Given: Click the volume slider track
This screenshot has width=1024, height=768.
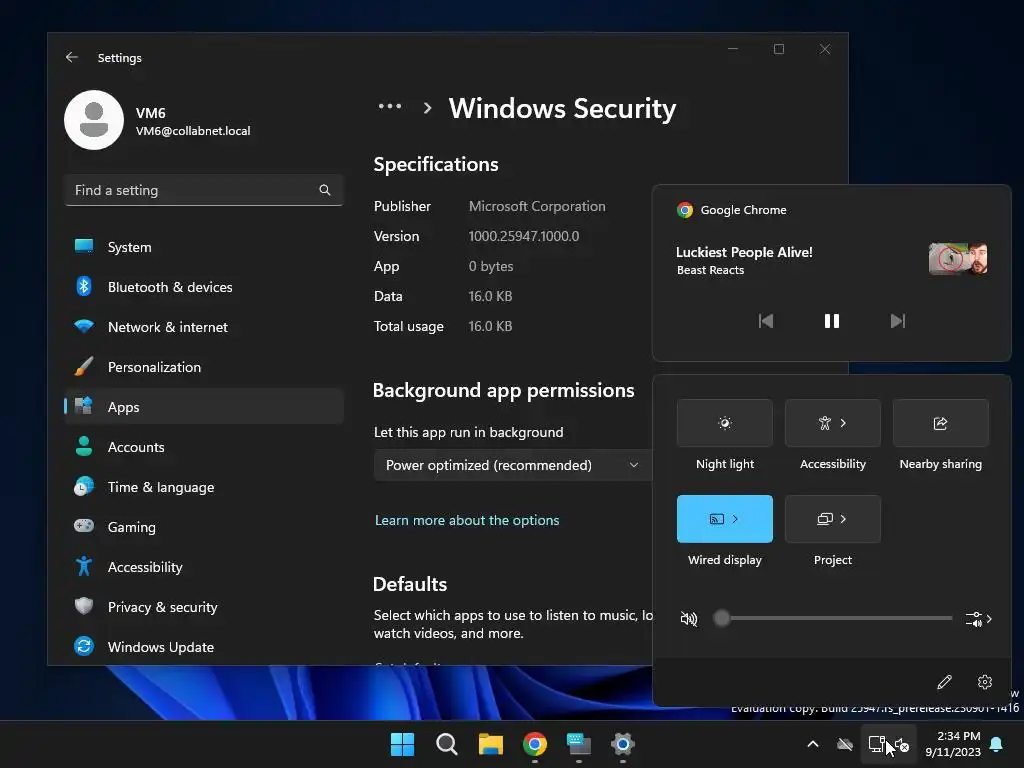Looking at the screenshot, I should (835, 618).
